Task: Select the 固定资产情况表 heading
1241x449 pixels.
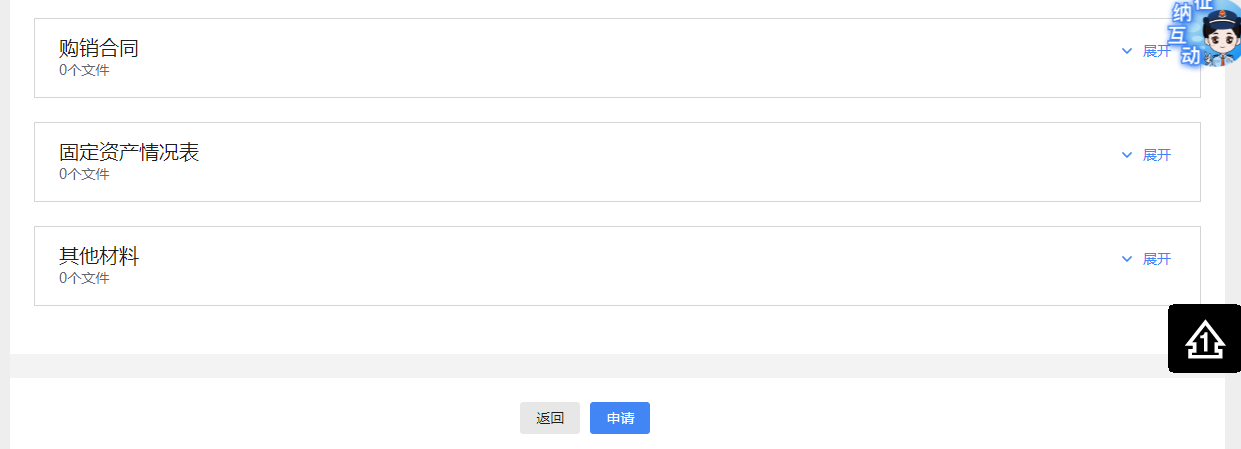Action: pos(129,152)
